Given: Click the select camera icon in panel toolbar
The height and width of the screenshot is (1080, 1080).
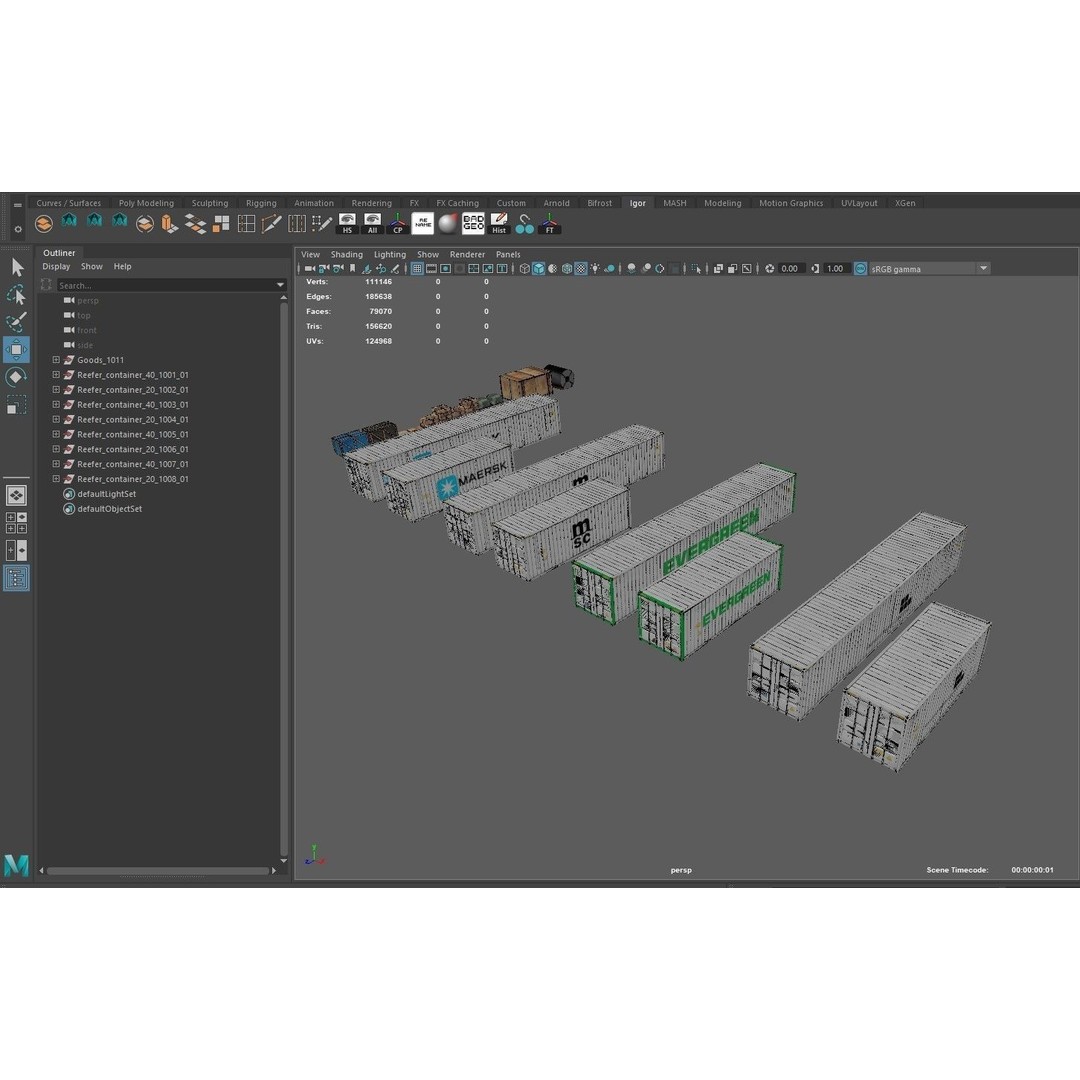Looking at the screenshot, I should tap(309, 269).
